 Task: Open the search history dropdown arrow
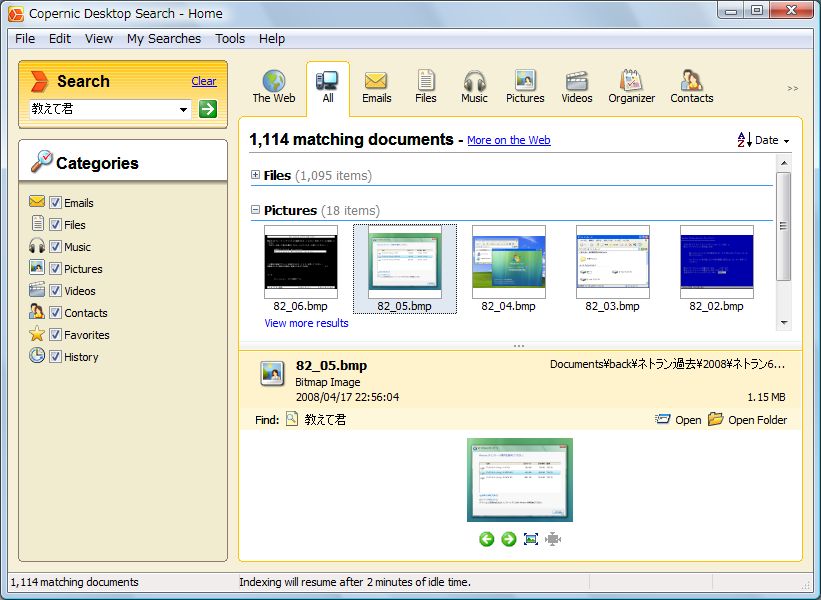[x=183, y=109]
